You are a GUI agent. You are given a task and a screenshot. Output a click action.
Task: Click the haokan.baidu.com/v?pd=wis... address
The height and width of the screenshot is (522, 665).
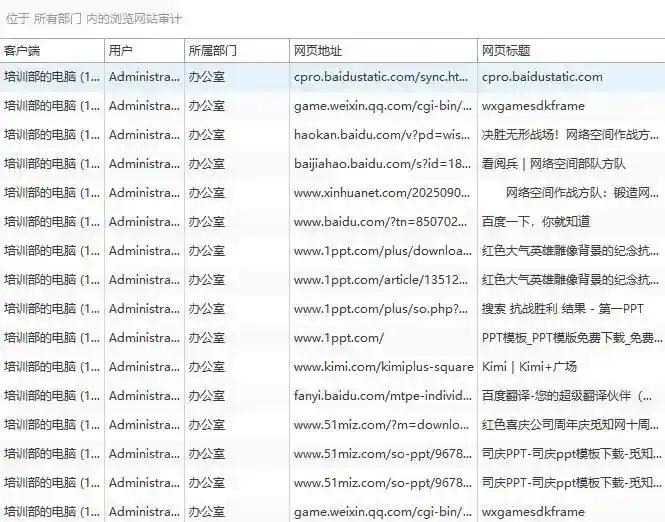pyautogui.click(x=382, y=135)
